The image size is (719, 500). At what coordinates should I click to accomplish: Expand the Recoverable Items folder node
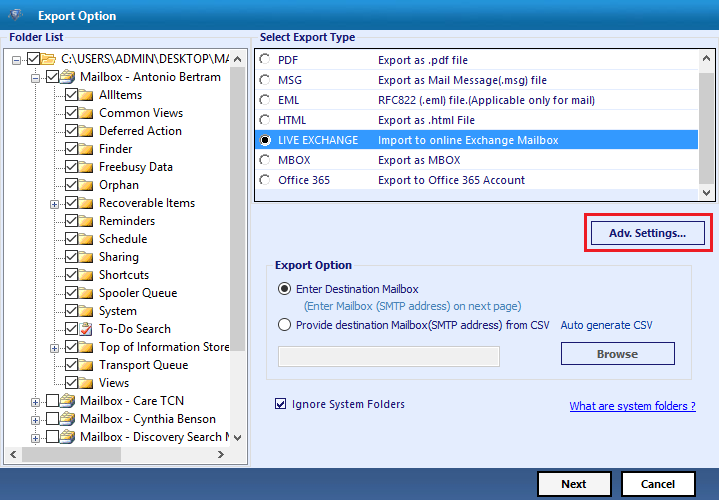click(x=54, y=204)
